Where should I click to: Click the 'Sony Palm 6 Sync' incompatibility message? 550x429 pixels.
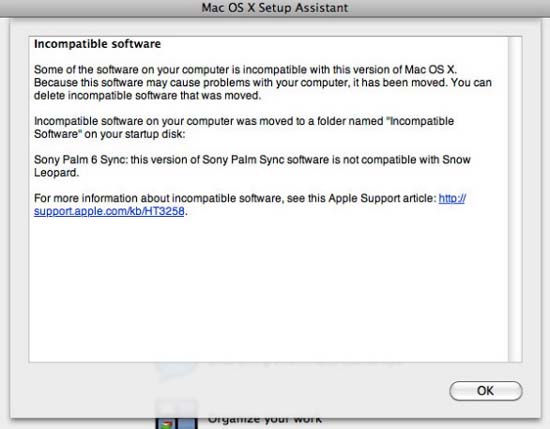click(252, 166)
